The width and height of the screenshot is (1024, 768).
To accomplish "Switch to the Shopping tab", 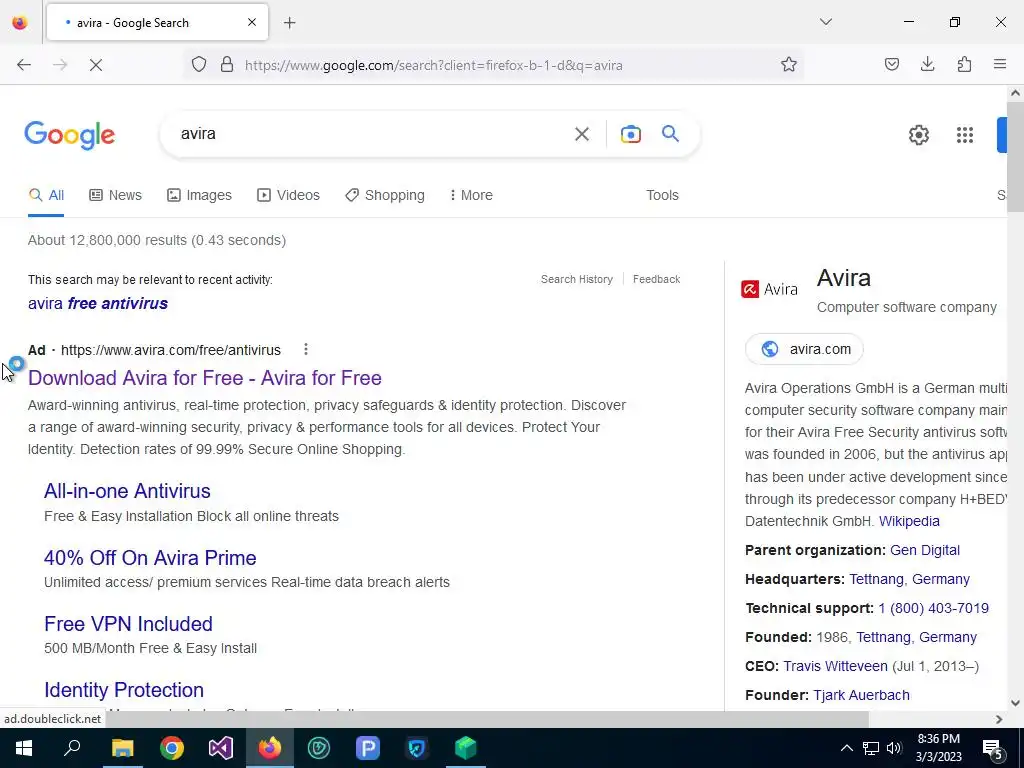I will point(385,195).
